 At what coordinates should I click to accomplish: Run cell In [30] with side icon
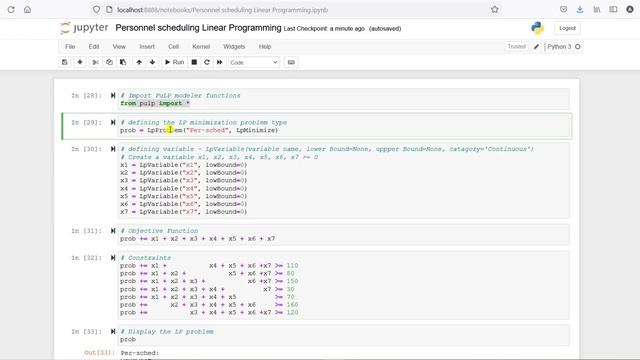pos(113,149)
